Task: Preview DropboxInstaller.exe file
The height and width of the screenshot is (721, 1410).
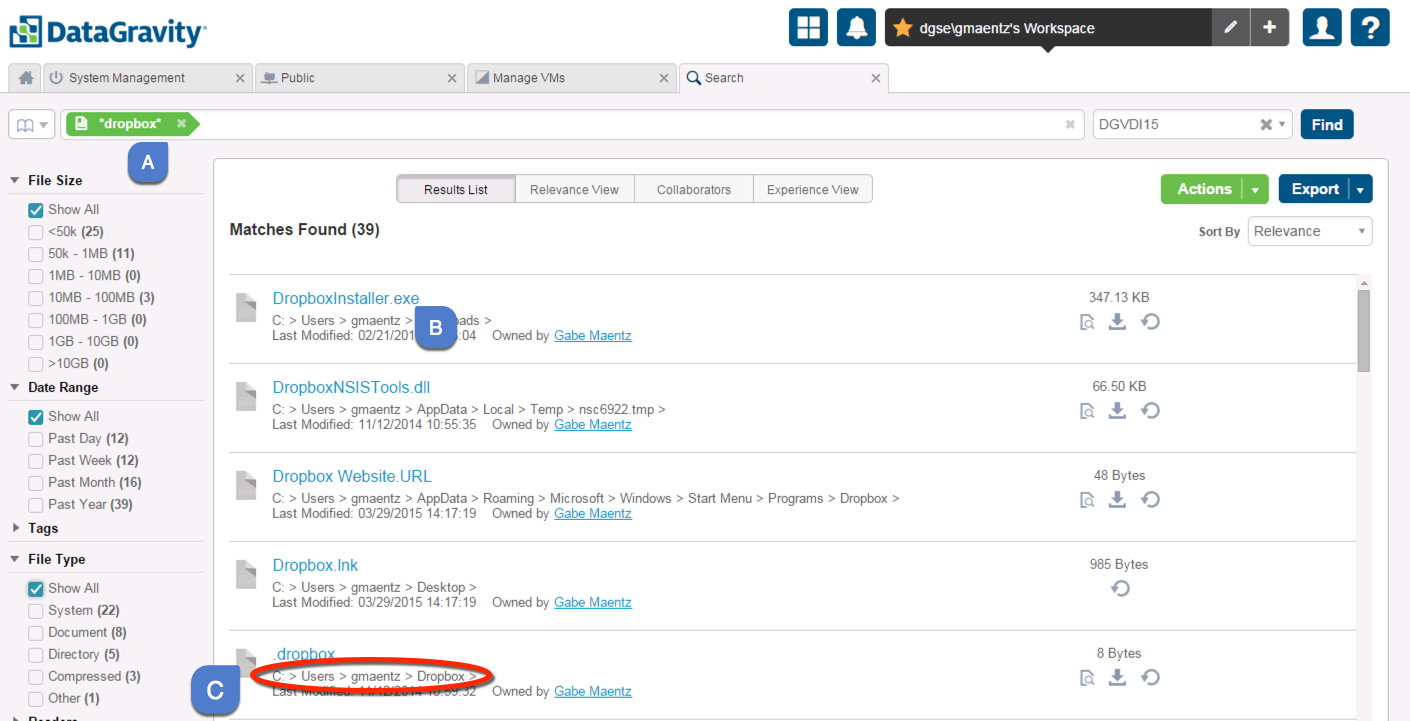Action: (1087, 322)
